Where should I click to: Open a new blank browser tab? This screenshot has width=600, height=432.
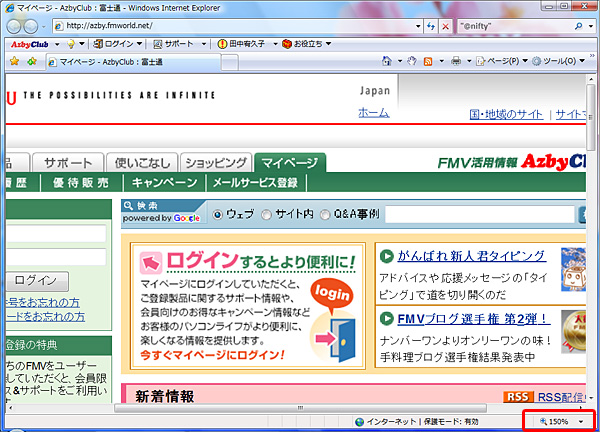230,62
